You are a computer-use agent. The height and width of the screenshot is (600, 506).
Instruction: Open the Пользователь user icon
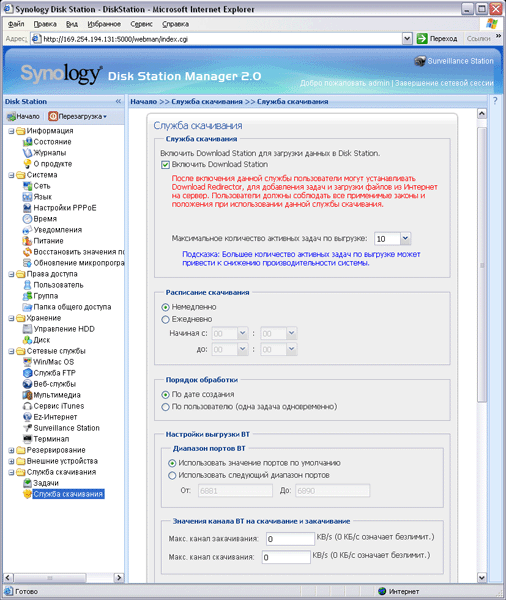click(x=27, y=285)
